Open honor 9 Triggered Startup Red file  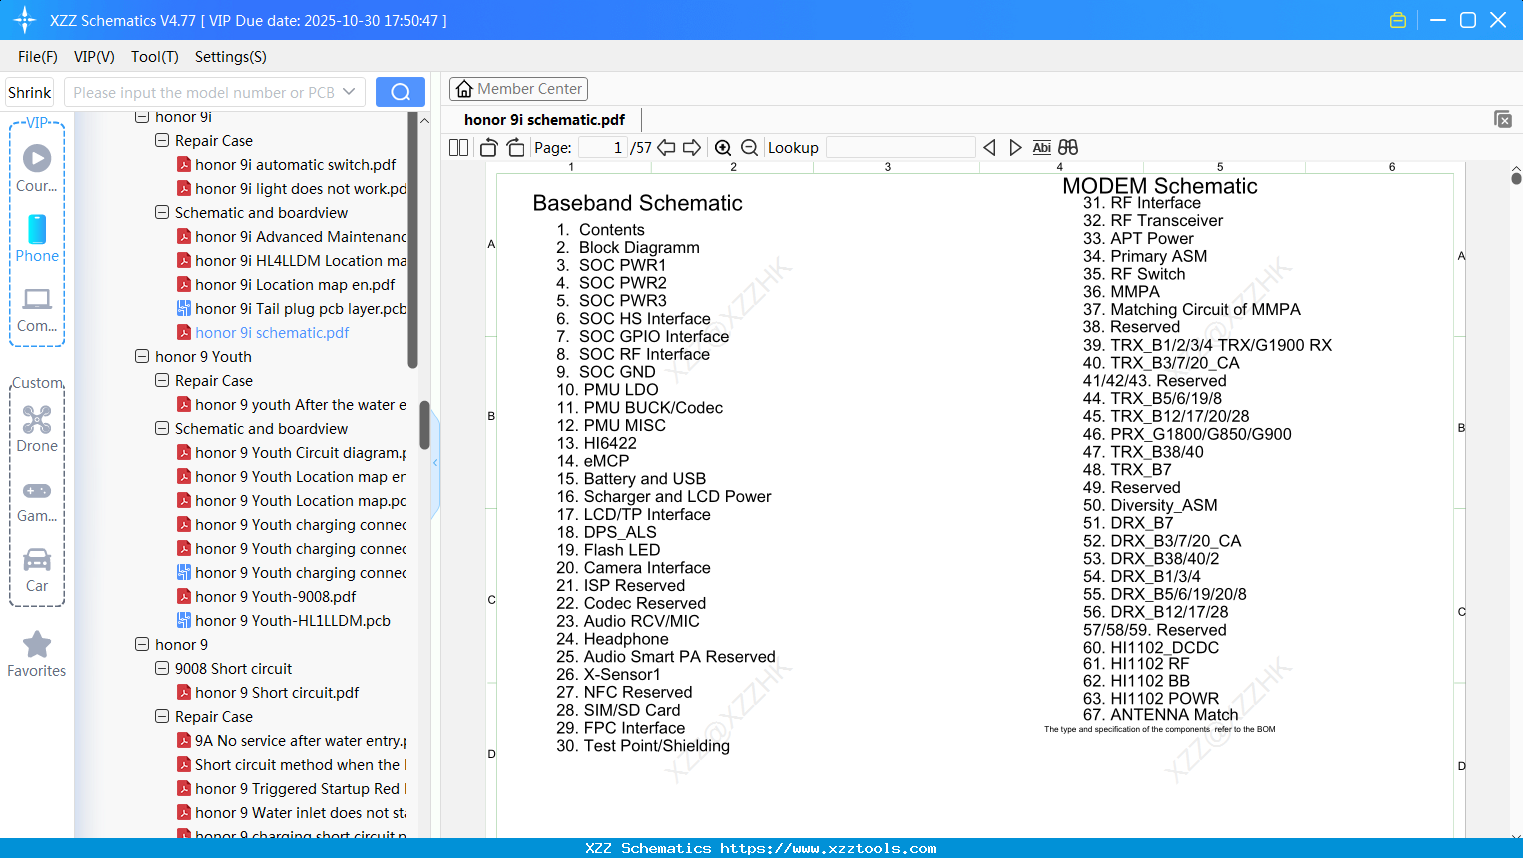[291, 789]
